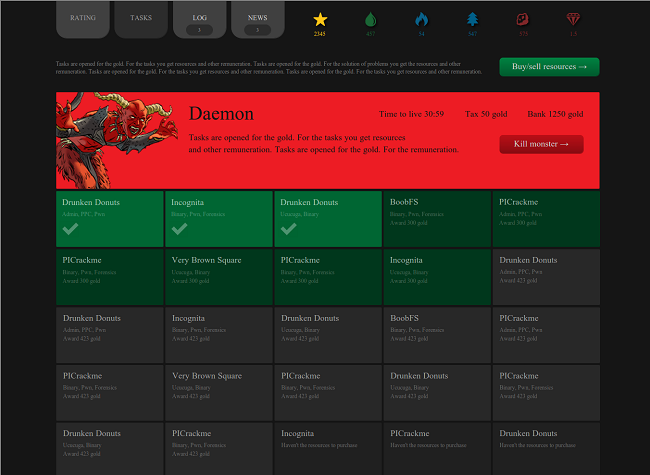Click the "Time to live 30:59" text
Screen dimensions: 650x475
[411, 114]
